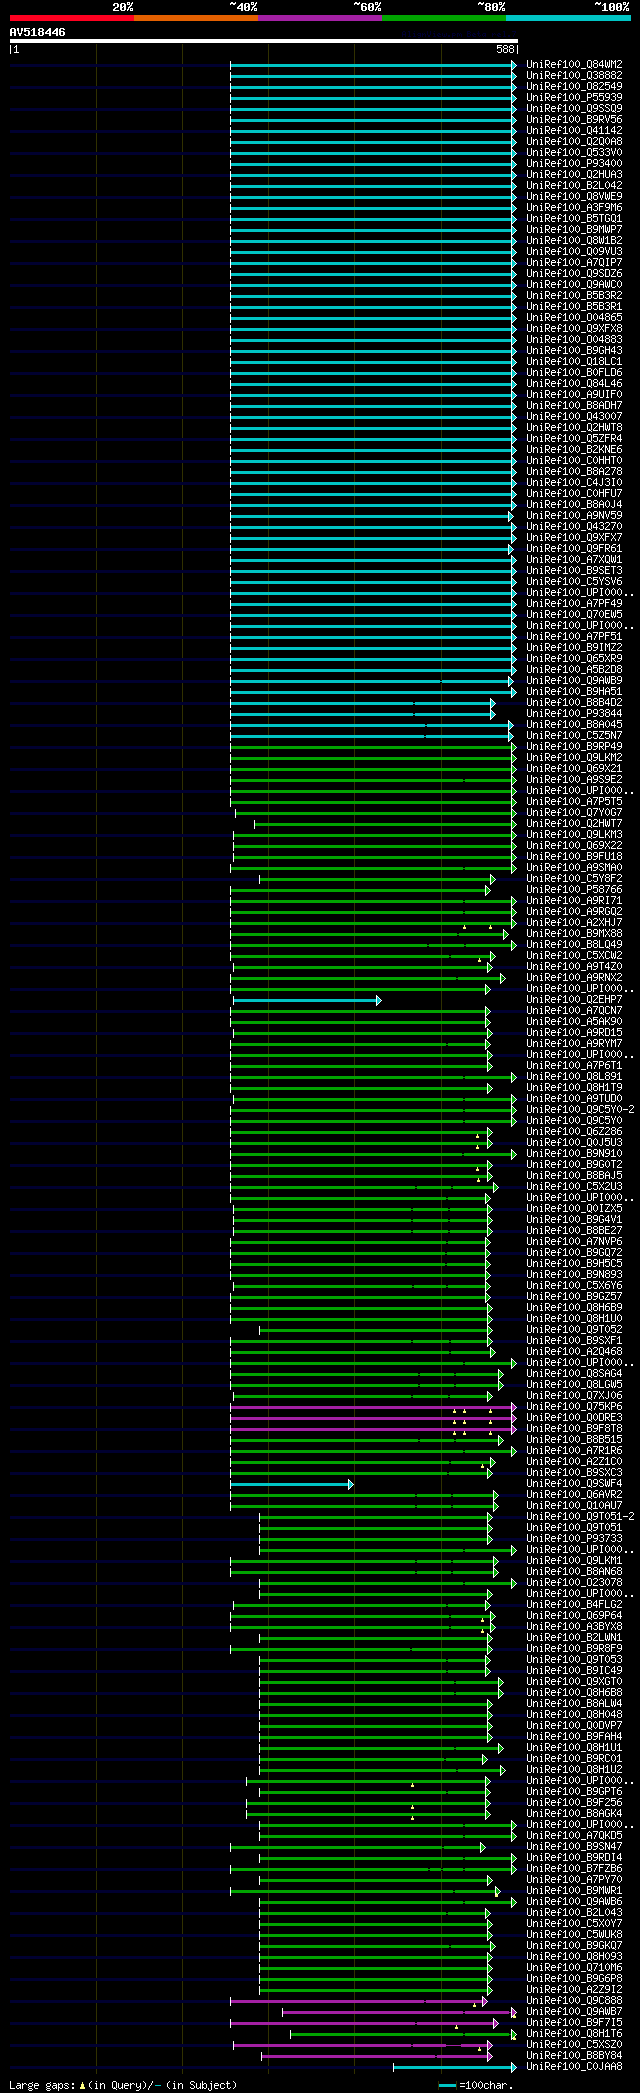Click the hit label UniRef100_B9FU18
Image resolution: width=640 pixels, height=2093 pixels.
[x=574, y=857]
